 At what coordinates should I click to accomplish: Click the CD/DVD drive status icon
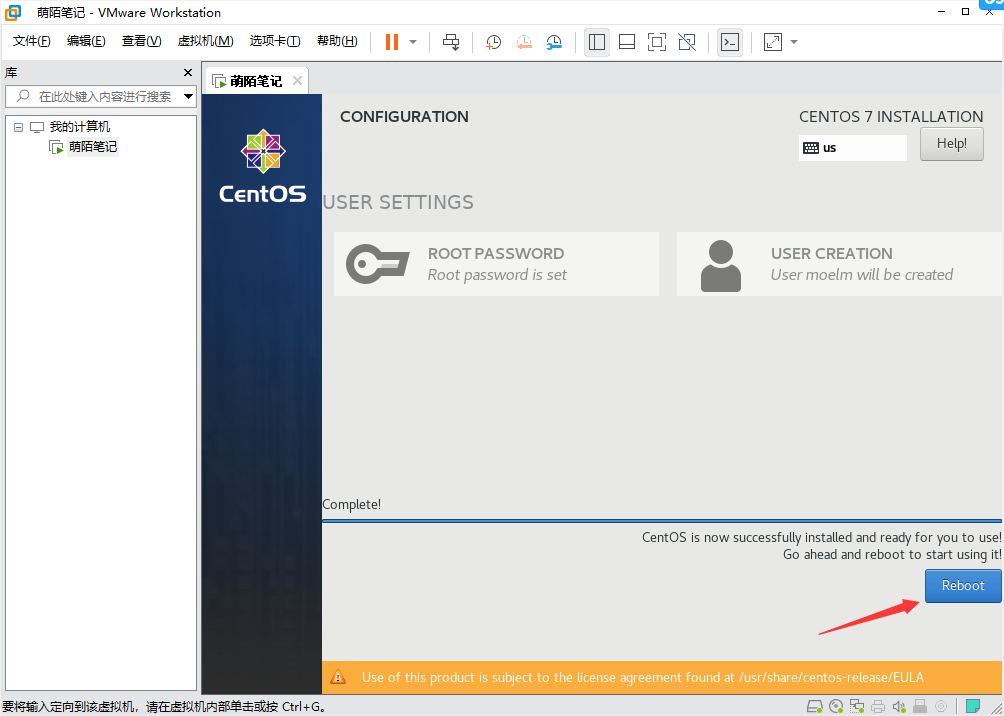(x=836, y=707)
